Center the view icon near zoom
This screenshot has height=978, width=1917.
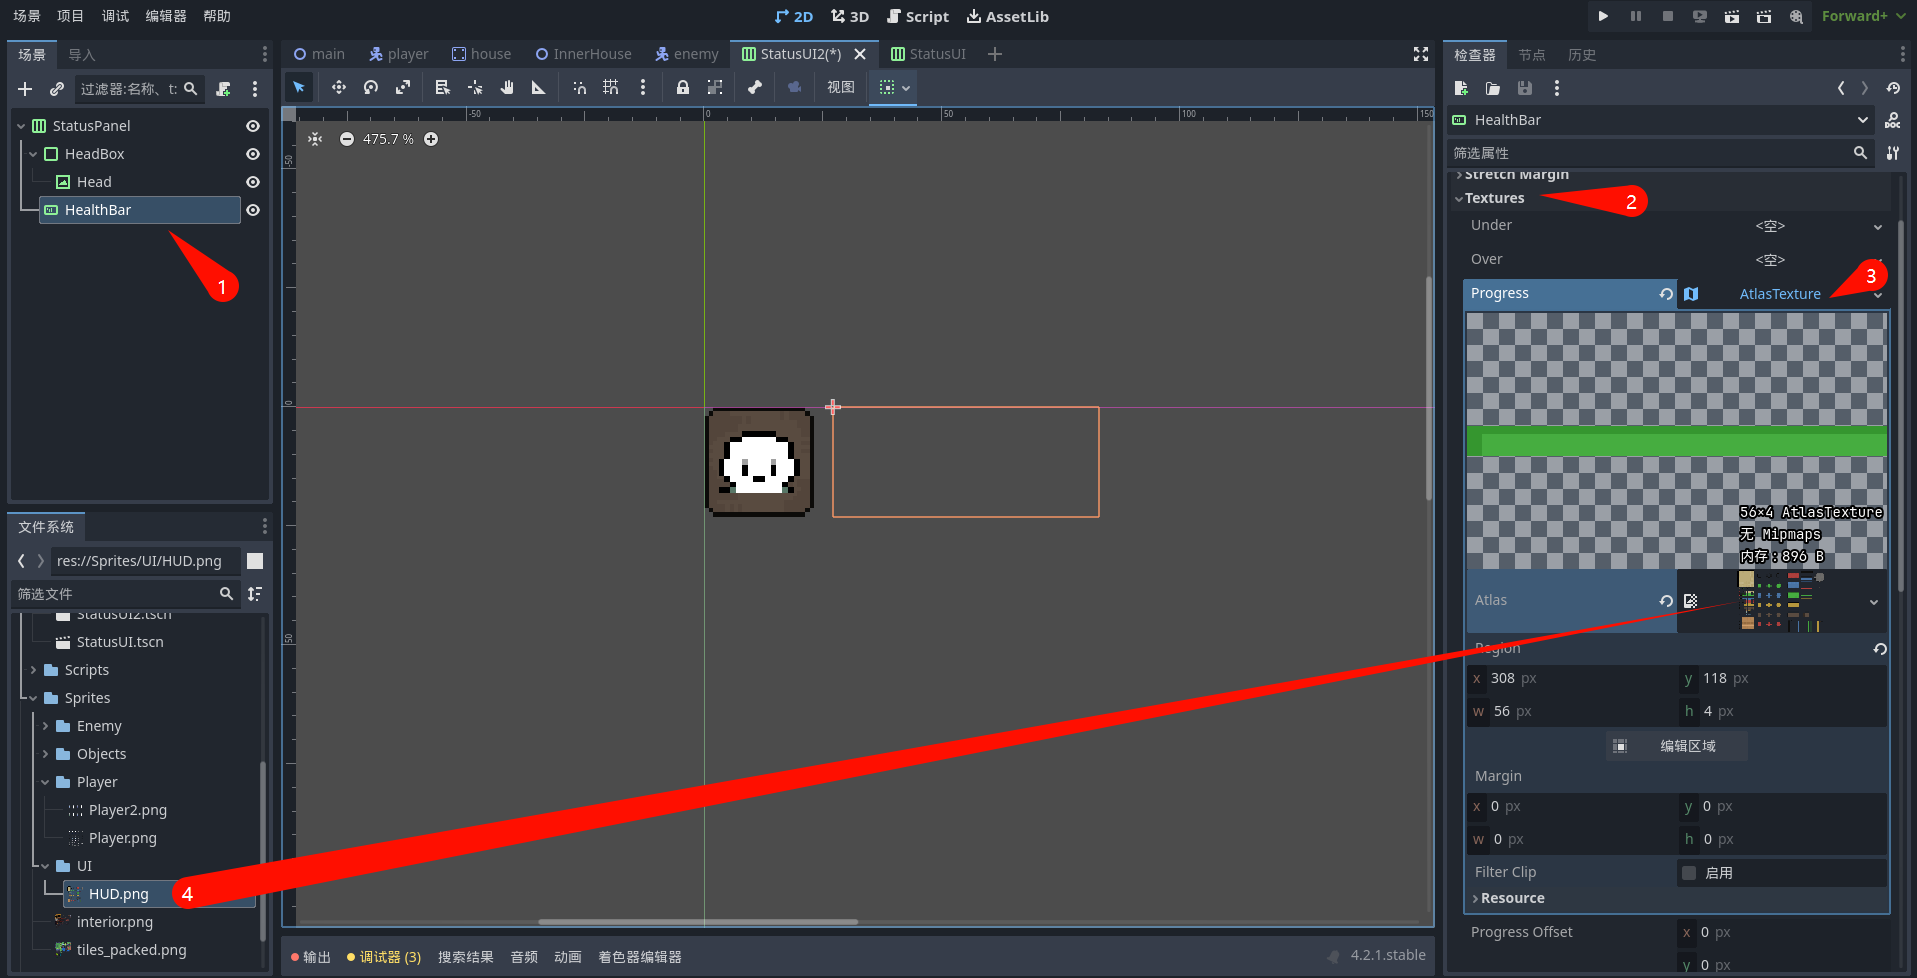[x=315, y=139]
